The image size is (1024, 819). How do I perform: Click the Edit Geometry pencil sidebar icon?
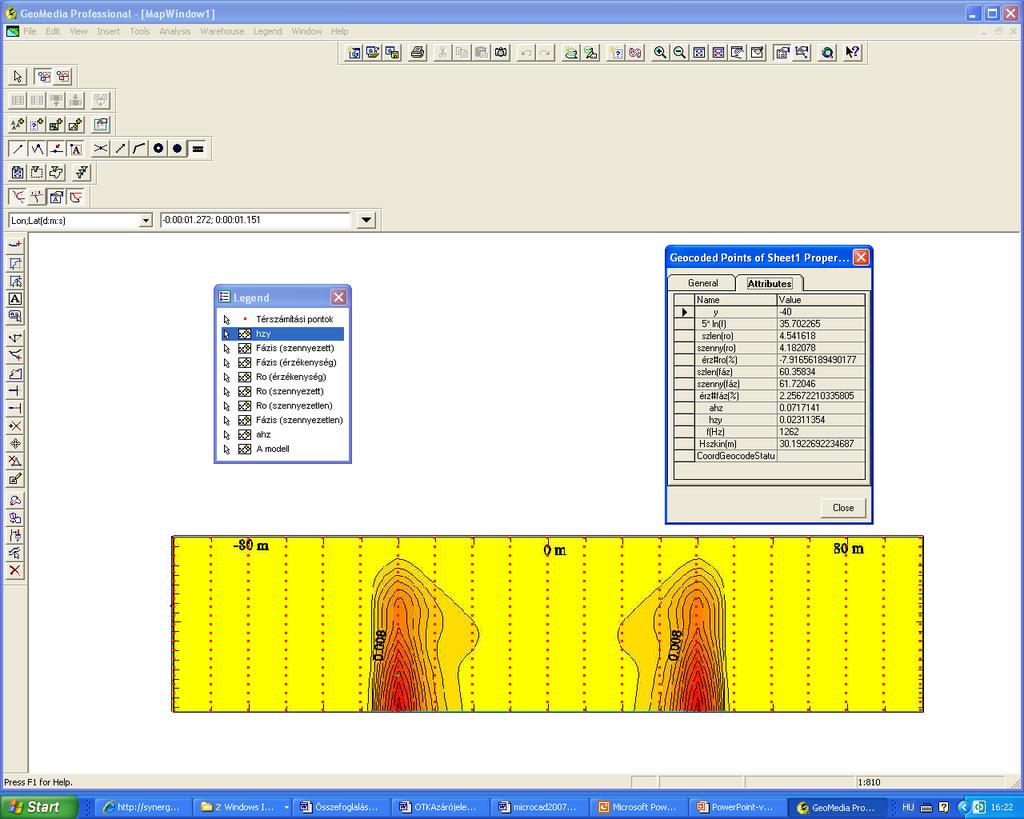pos(15,480)
